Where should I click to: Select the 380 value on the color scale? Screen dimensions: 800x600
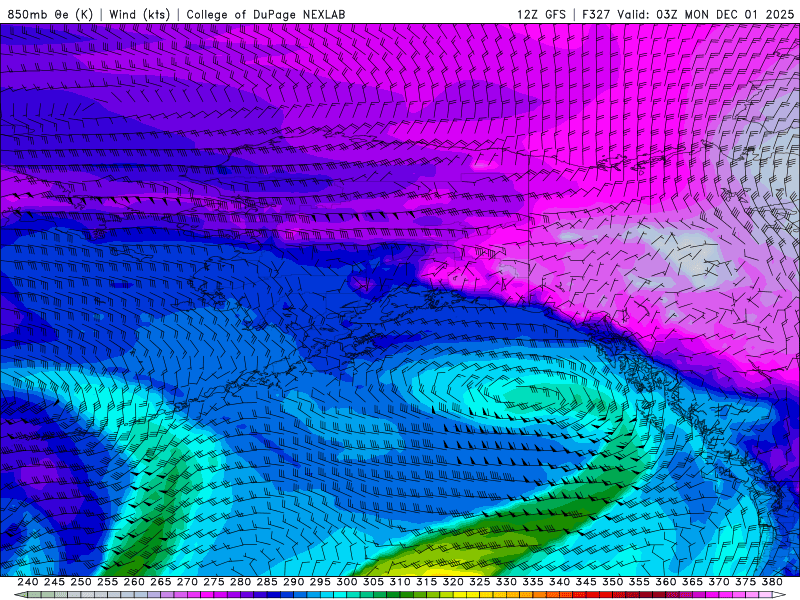772,582
